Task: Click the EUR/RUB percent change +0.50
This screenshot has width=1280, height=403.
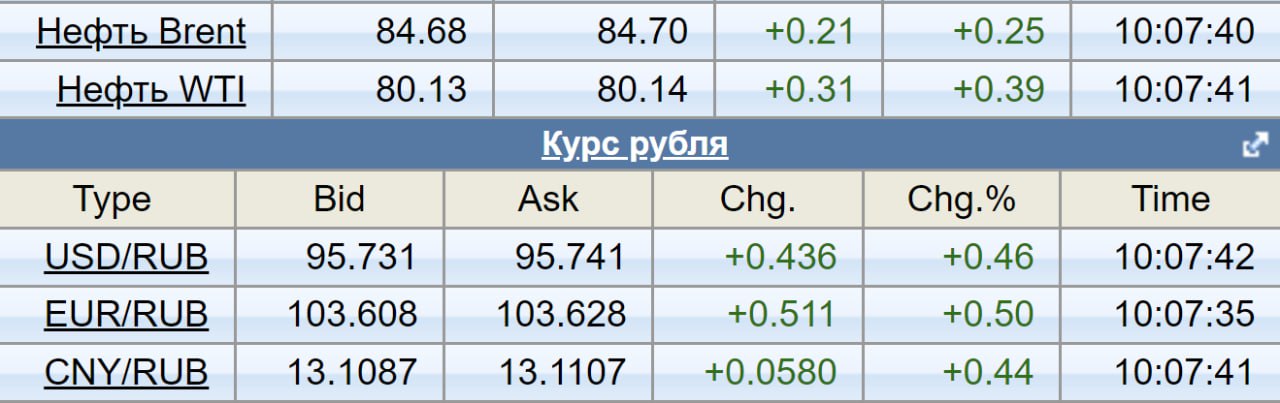Action: [988, 315]
